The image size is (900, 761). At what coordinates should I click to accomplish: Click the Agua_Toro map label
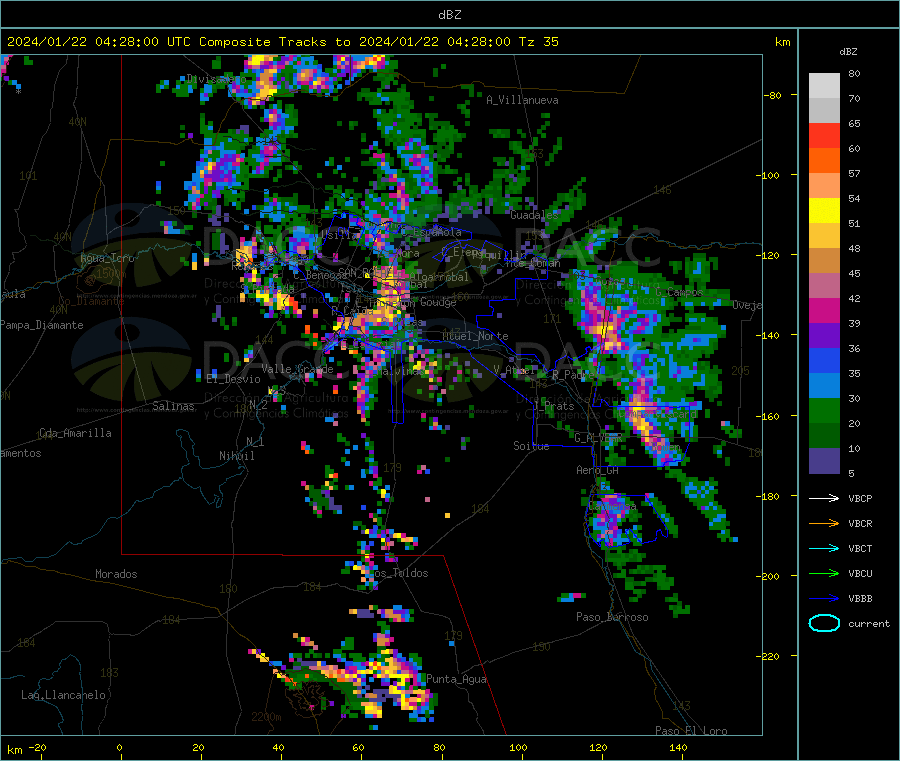pos(107,258)
